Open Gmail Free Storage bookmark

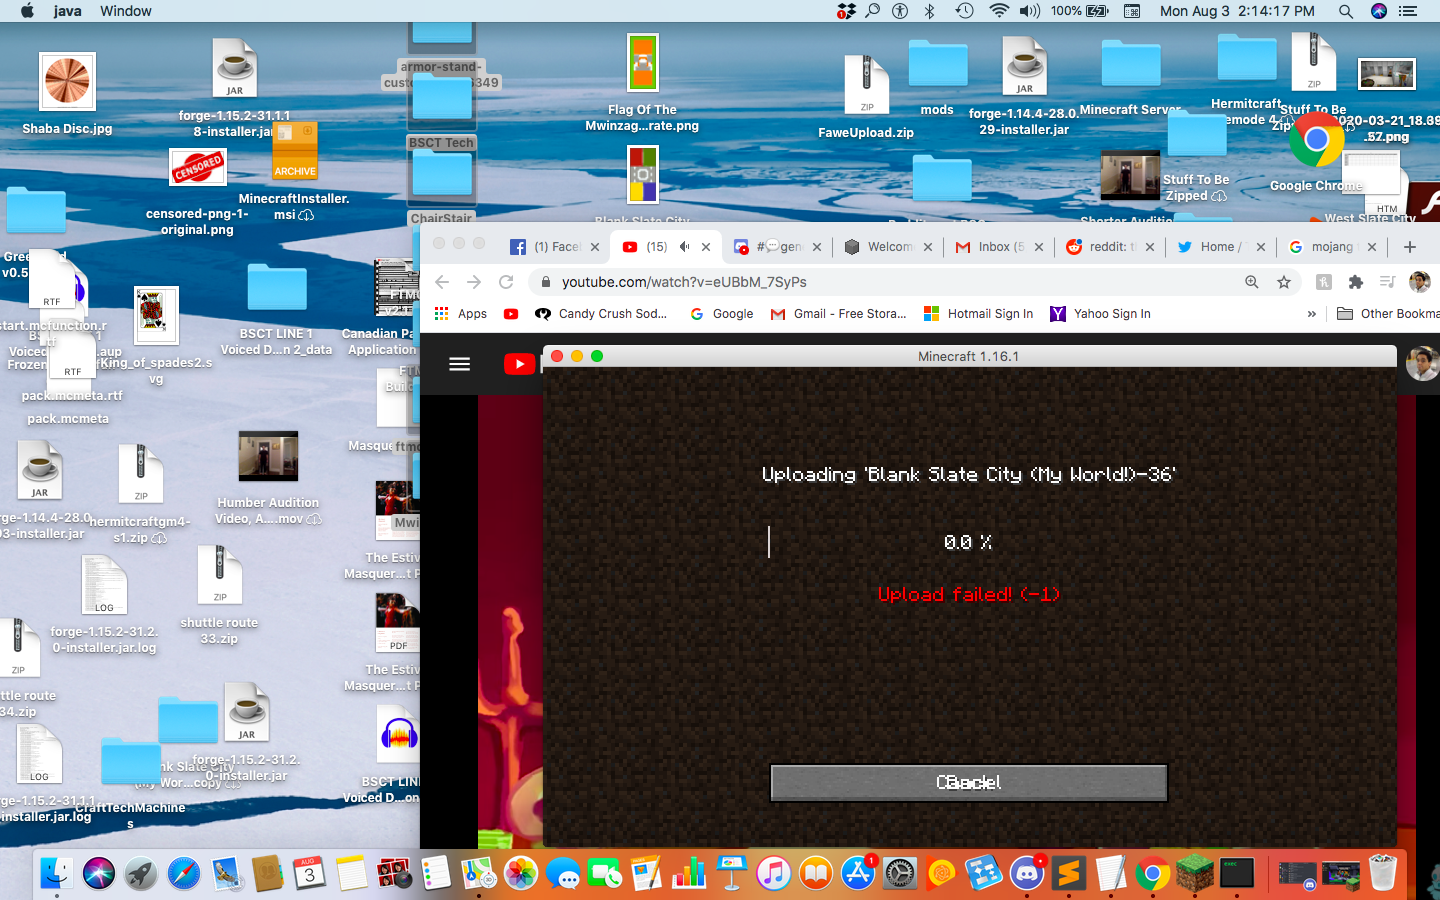839,314
